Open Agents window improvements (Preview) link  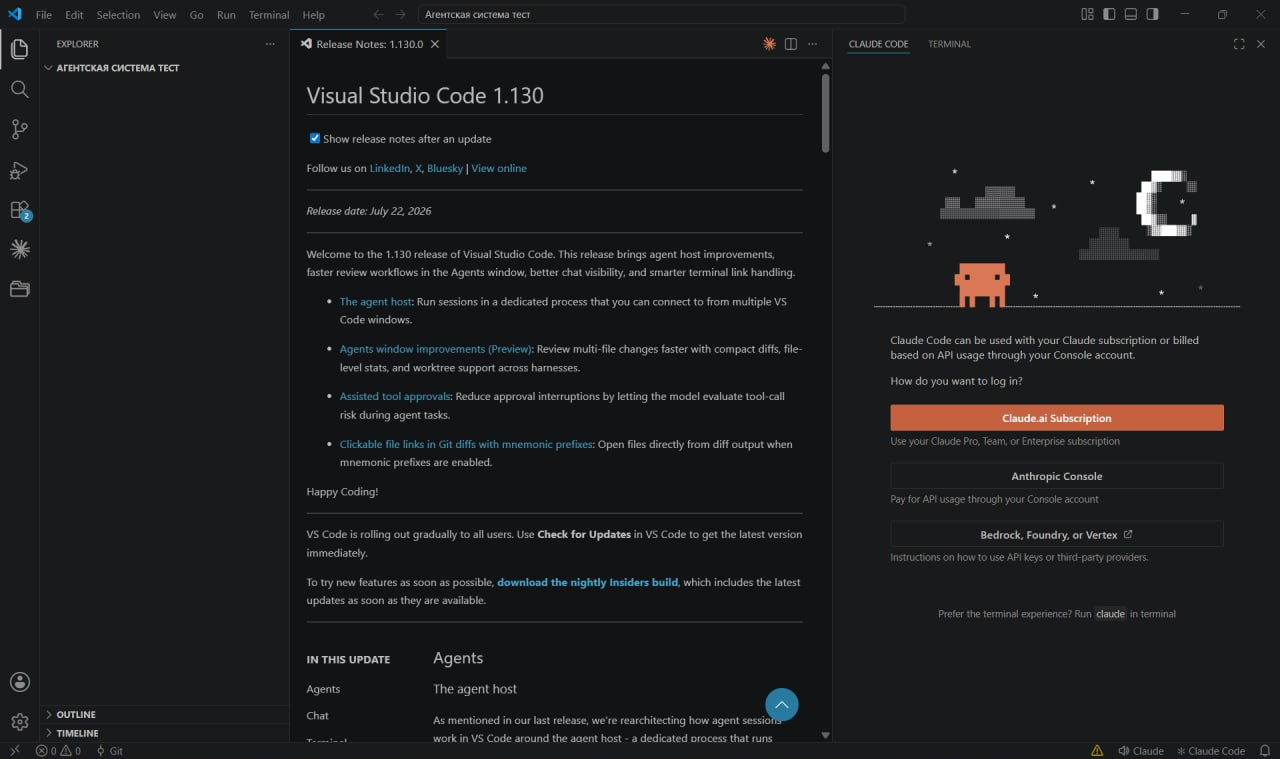pyautogui.click(x=436, y=349)
